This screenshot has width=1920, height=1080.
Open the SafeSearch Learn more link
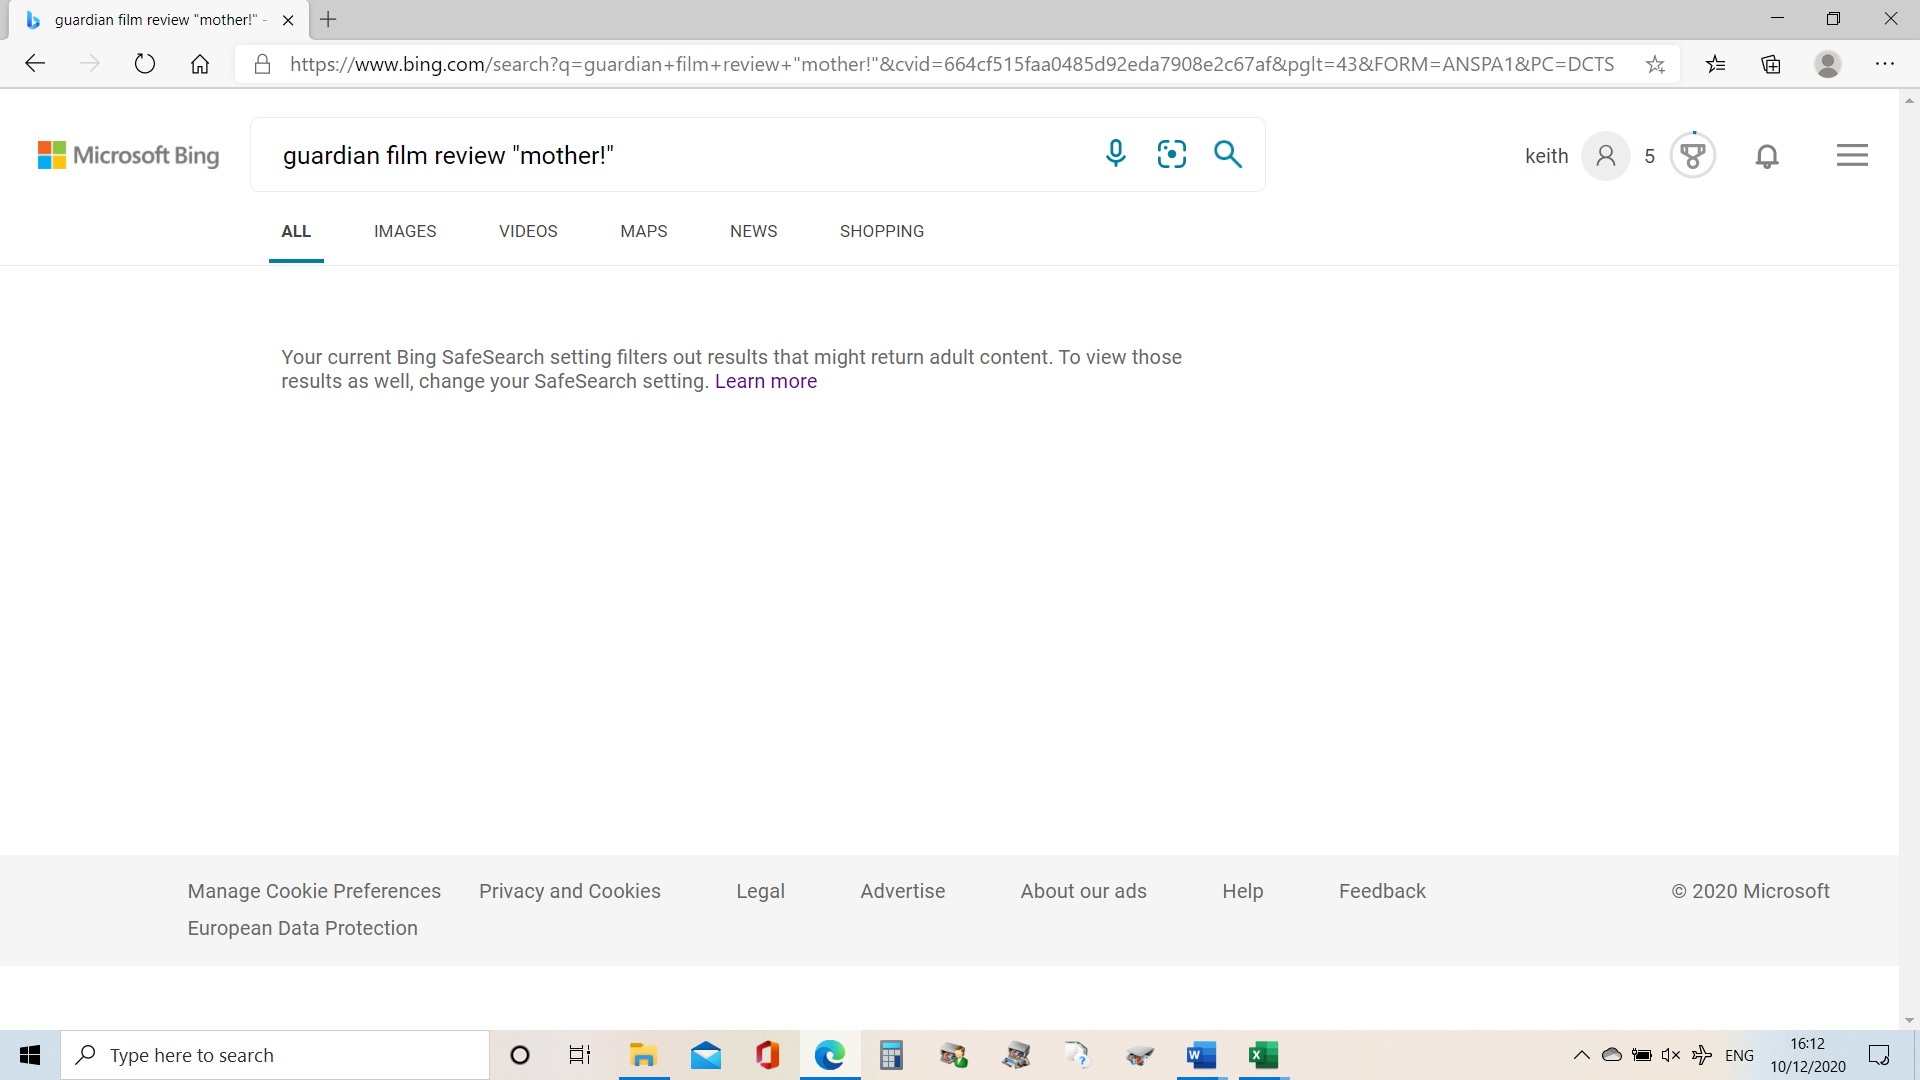pos(766,381)
